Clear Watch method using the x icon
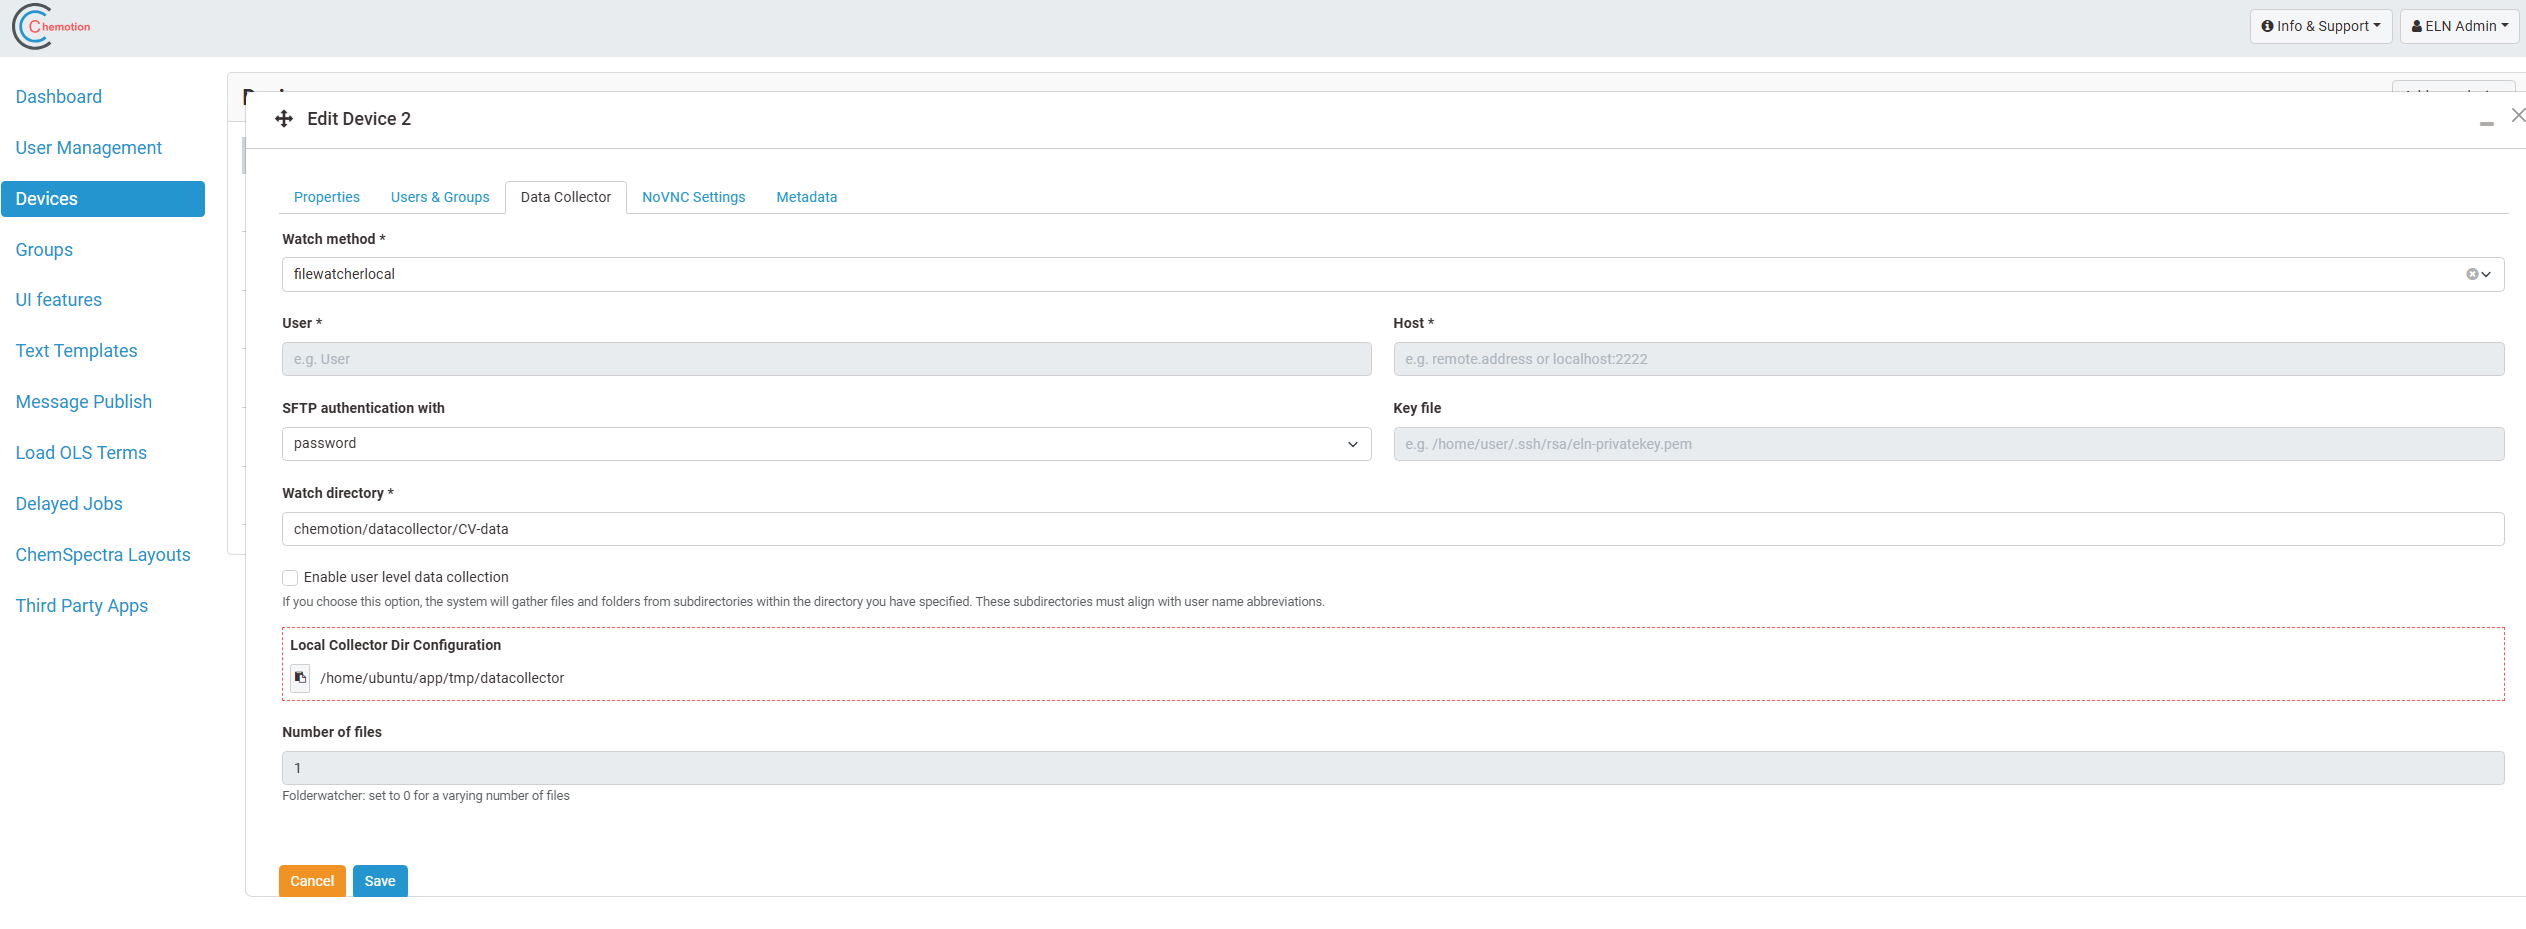The width and height of the screenshot is (2526, 929). point(2473,274)
